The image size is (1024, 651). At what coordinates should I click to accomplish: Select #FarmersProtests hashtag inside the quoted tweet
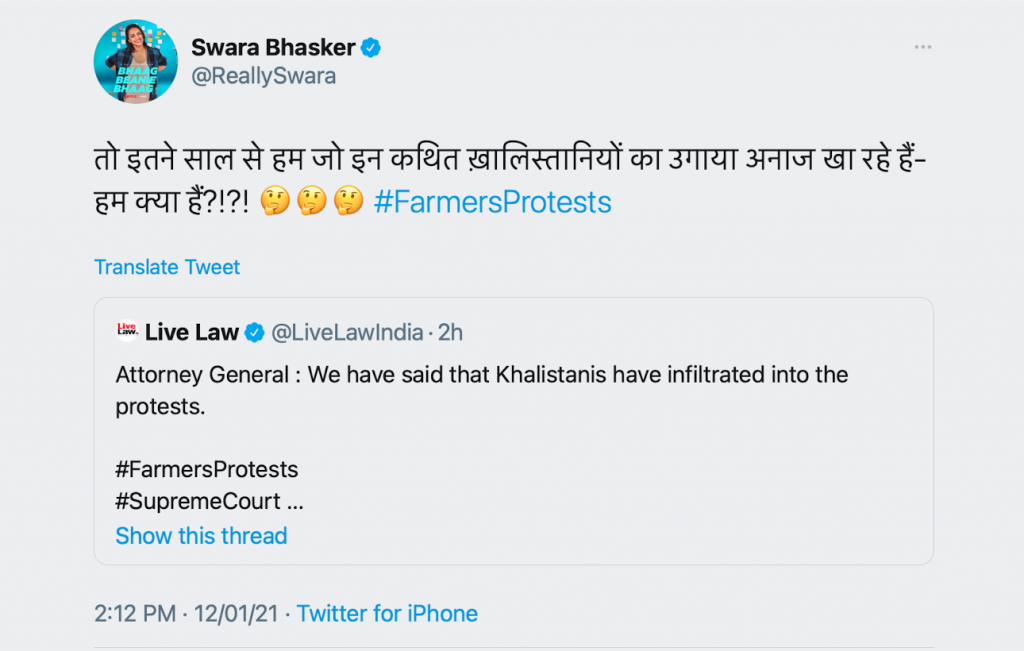point(207,469)
